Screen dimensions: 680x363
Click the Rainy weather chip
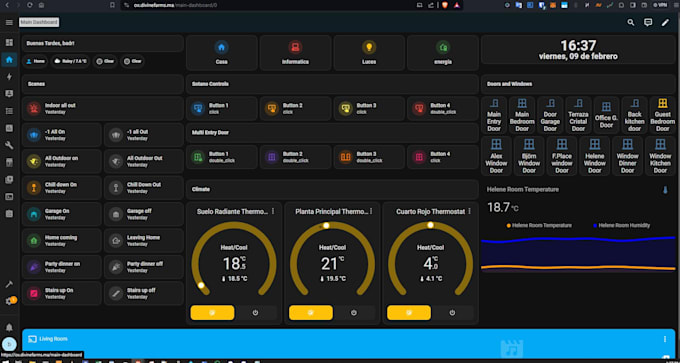click(70, 62)
